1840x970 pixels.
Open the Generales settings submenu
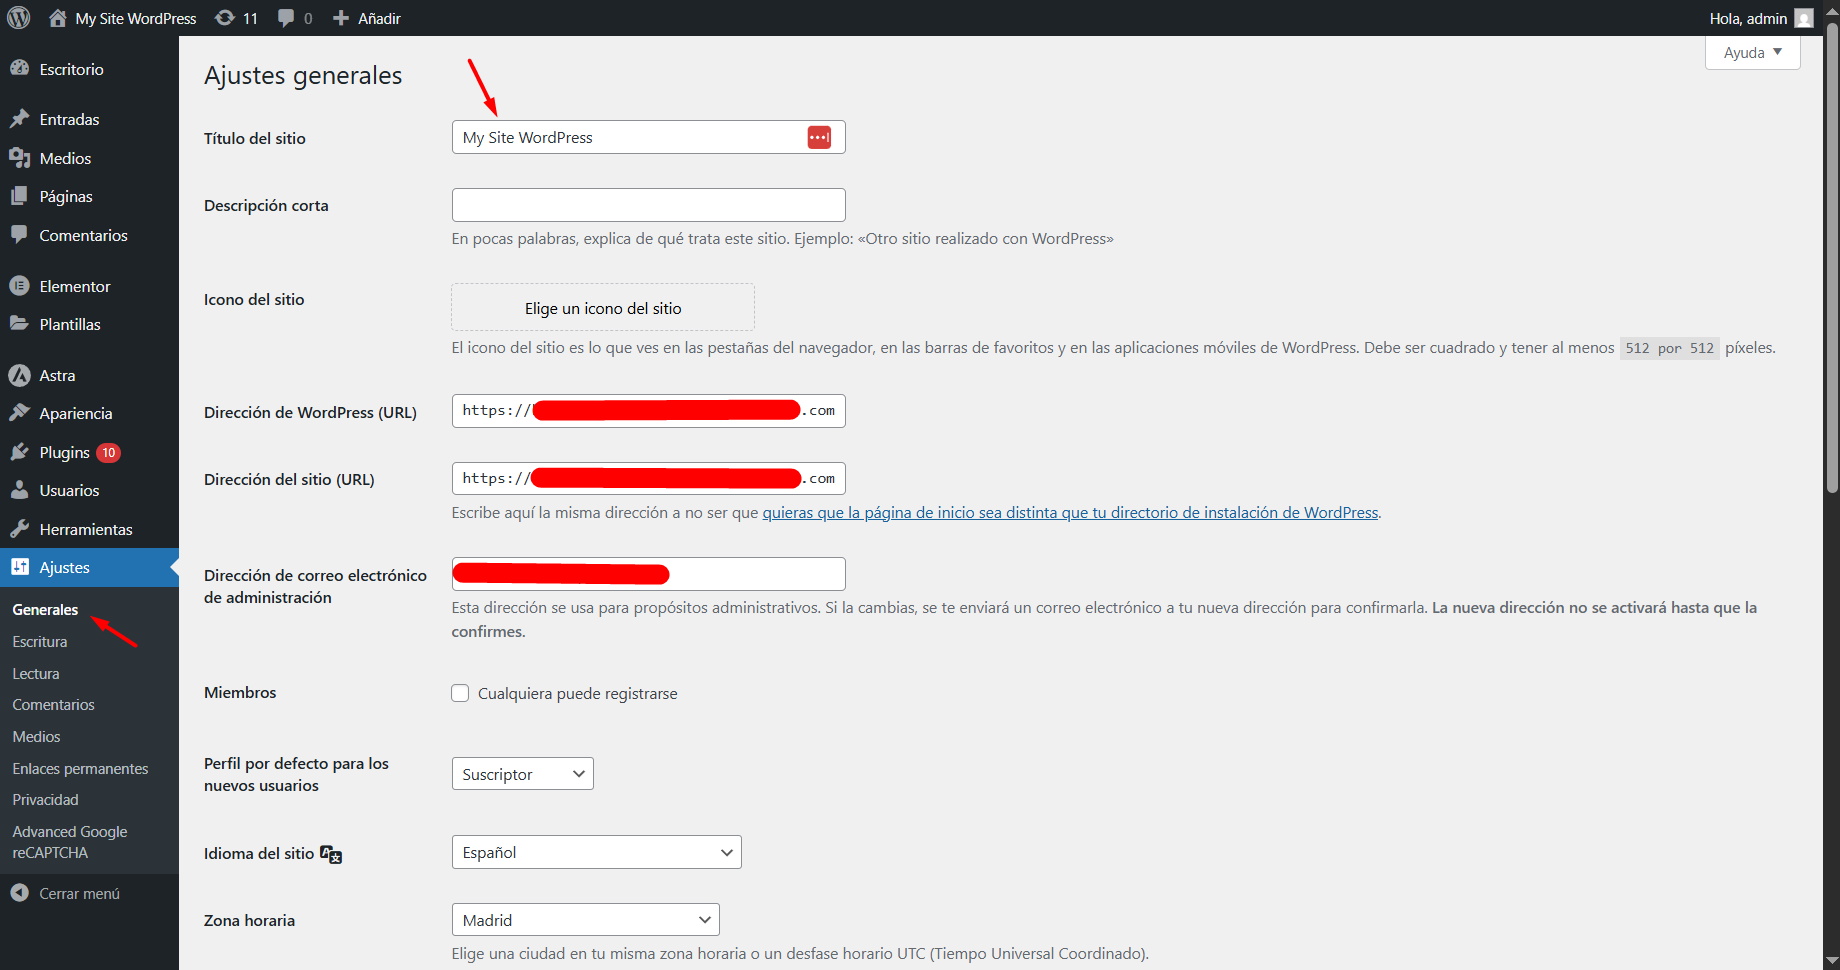click(x=45, y=609)
